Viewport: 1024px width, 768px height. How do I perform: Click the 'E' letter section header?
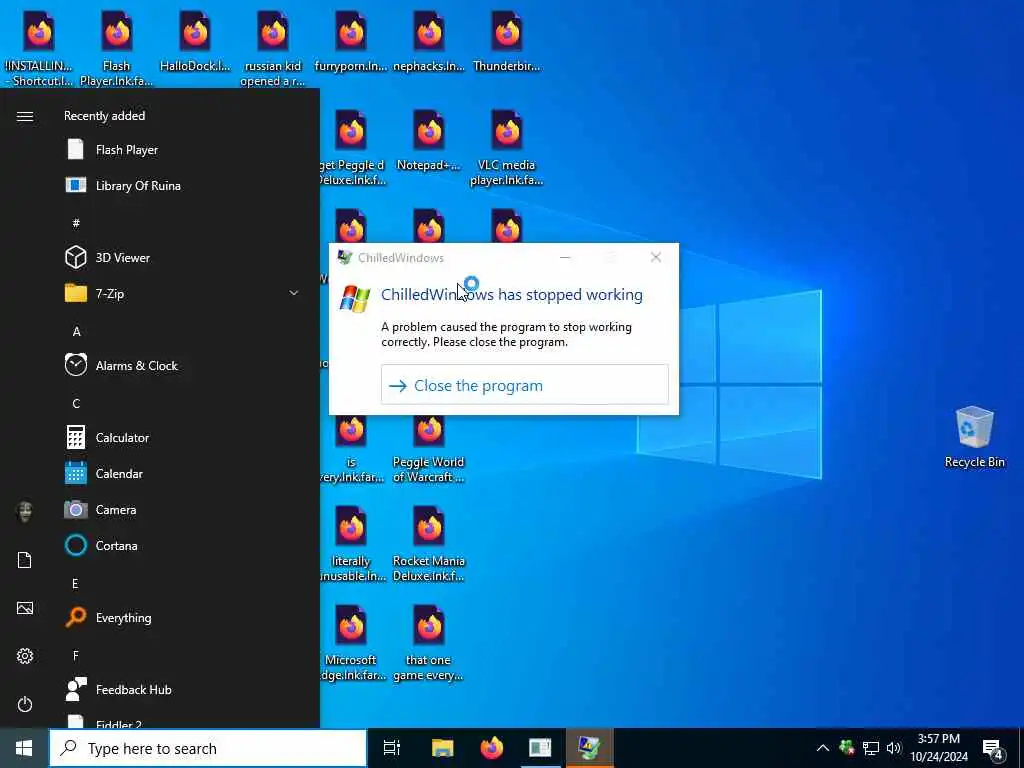[75, 583]
